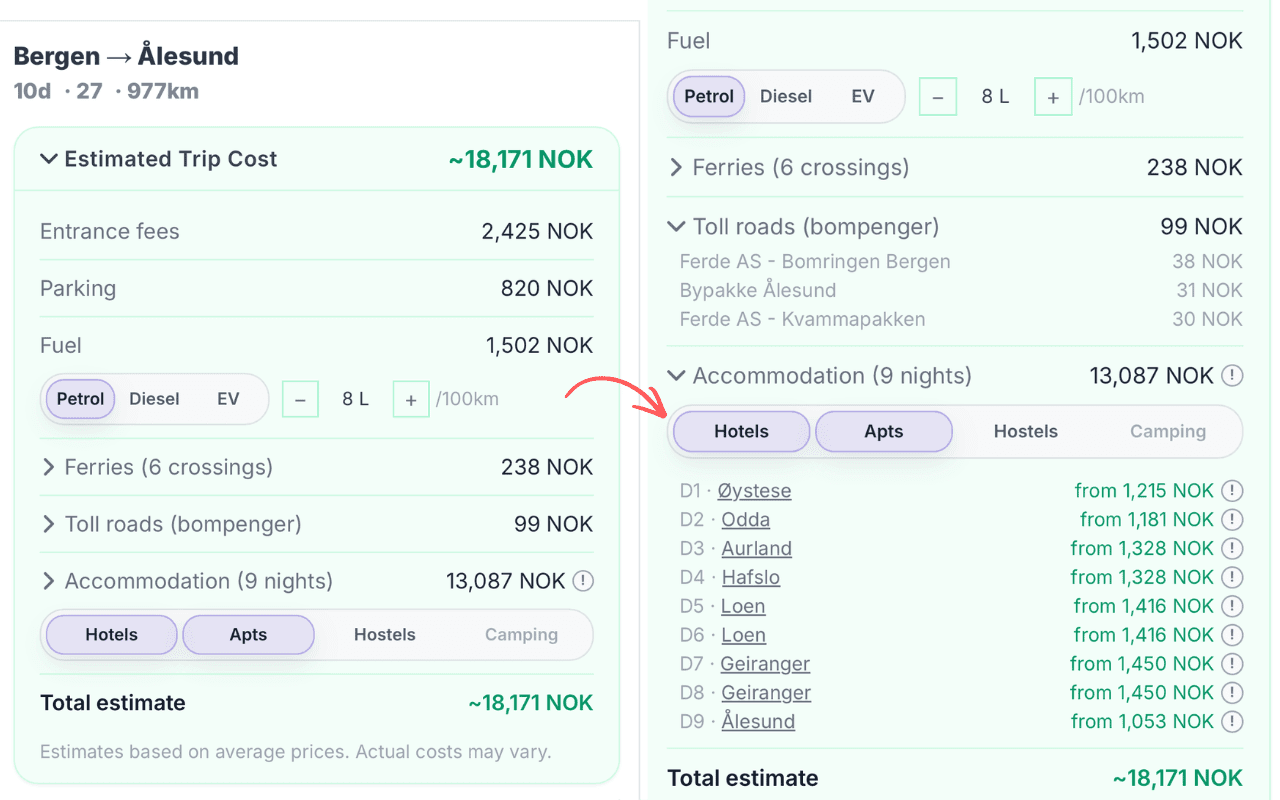
Task: Increase fuel consumption with plus stepper
Action: [1053, 96]
